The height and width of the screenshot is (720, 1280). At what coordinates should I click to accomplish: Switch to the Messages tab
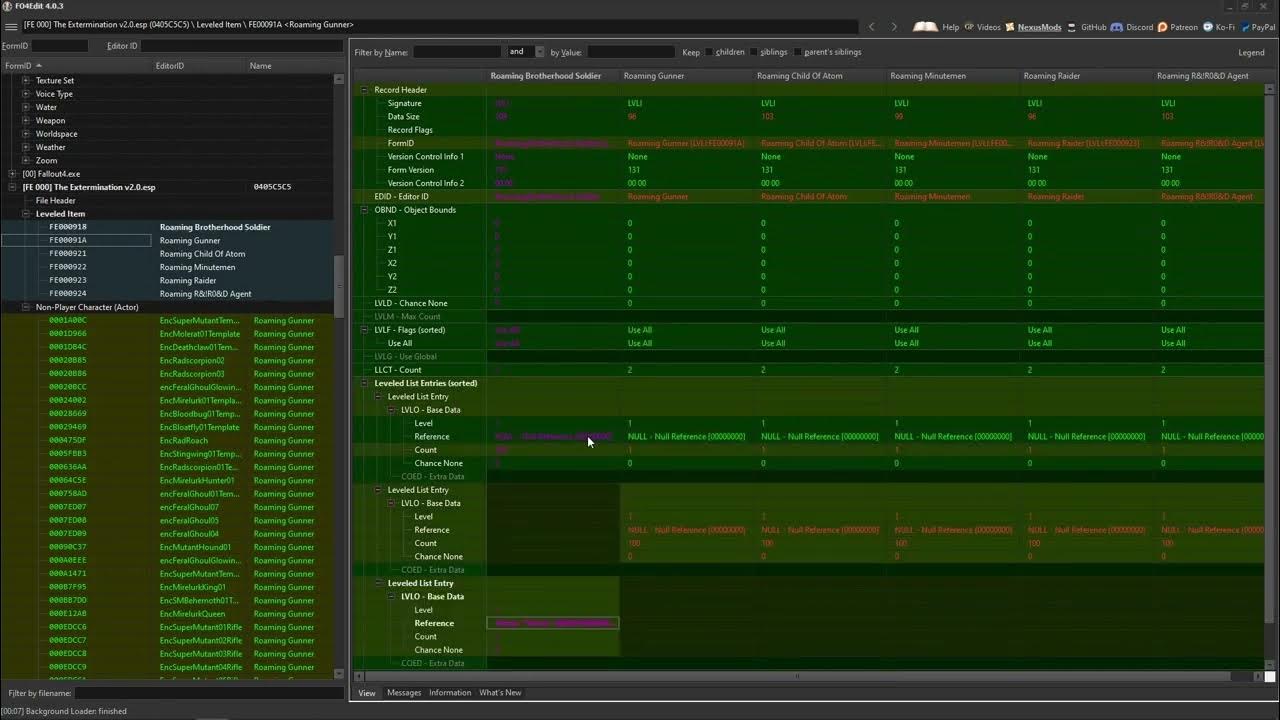404,692
